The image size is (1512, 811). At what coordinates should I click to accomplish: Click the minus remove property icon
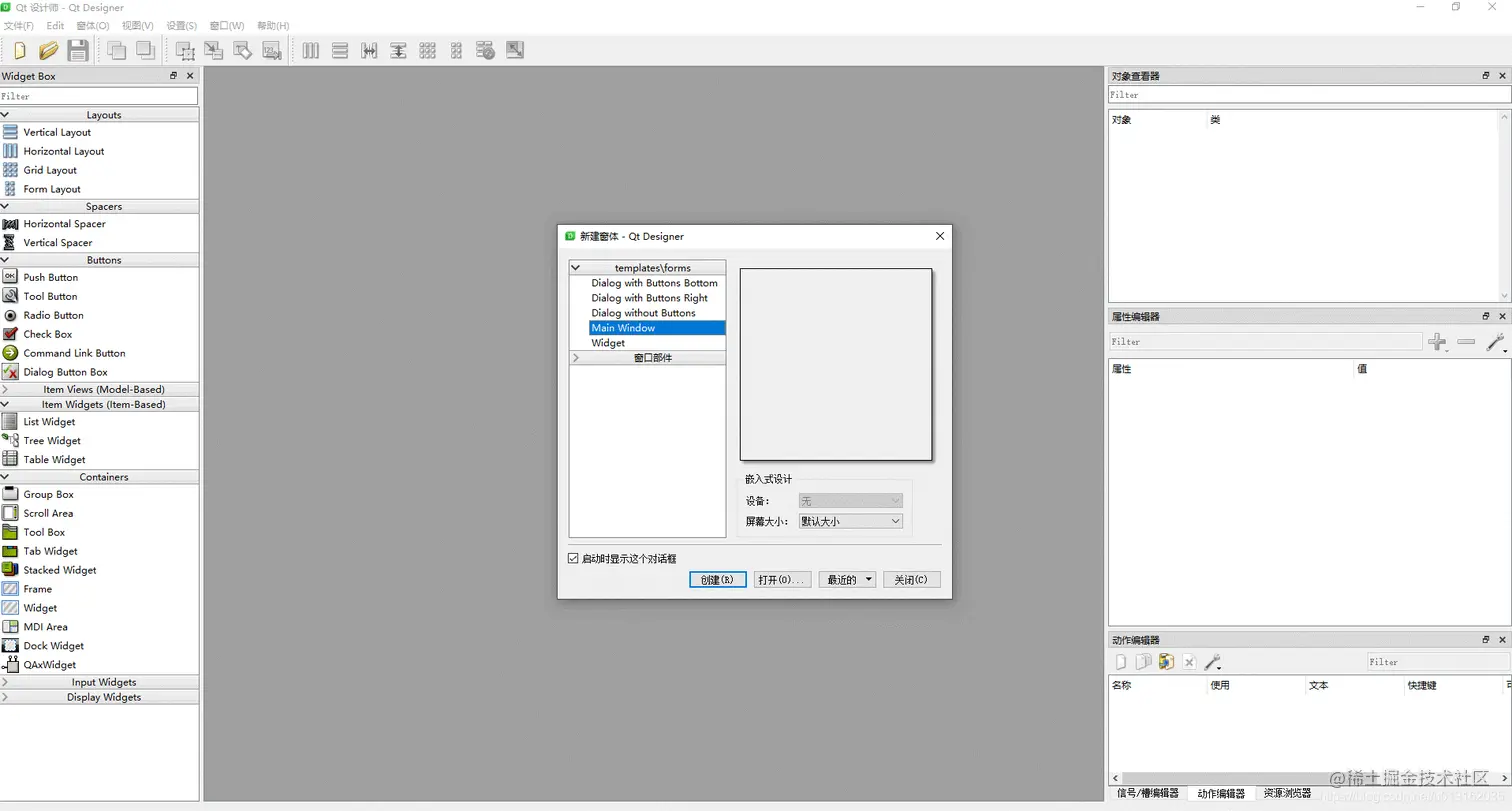pyautogui.click(x=1466, y=342)
